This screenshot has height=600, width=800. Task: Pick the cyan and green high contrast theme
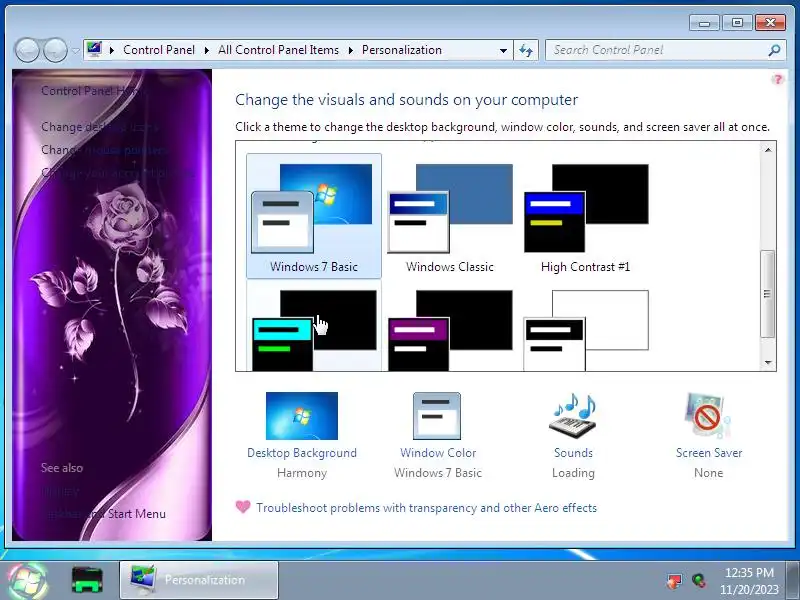[x=313, y=327]
